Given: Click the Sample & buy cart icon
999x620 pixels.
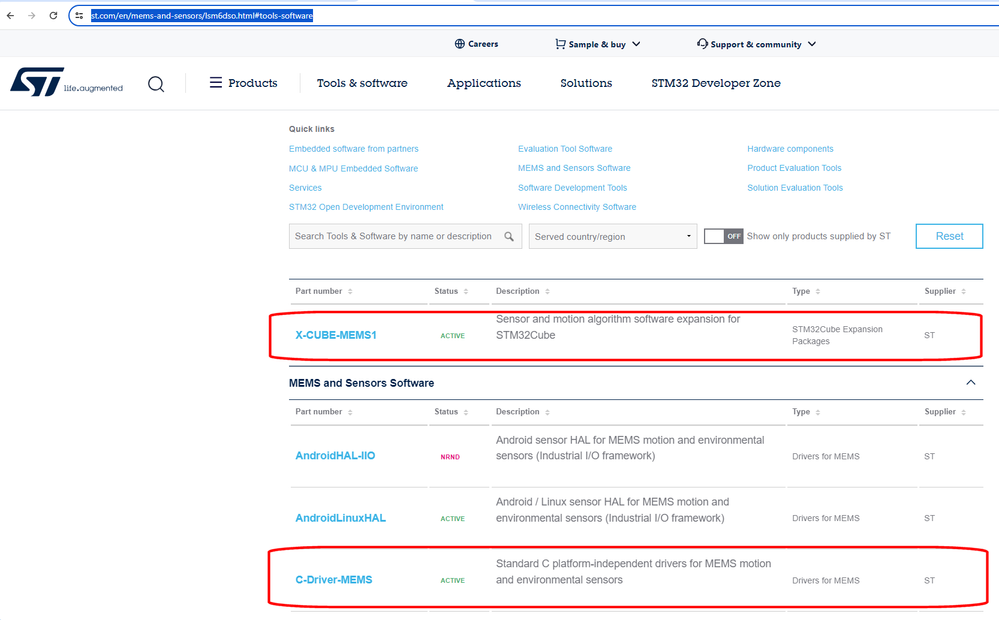Looking at the screenshot, I should point(560,44).
